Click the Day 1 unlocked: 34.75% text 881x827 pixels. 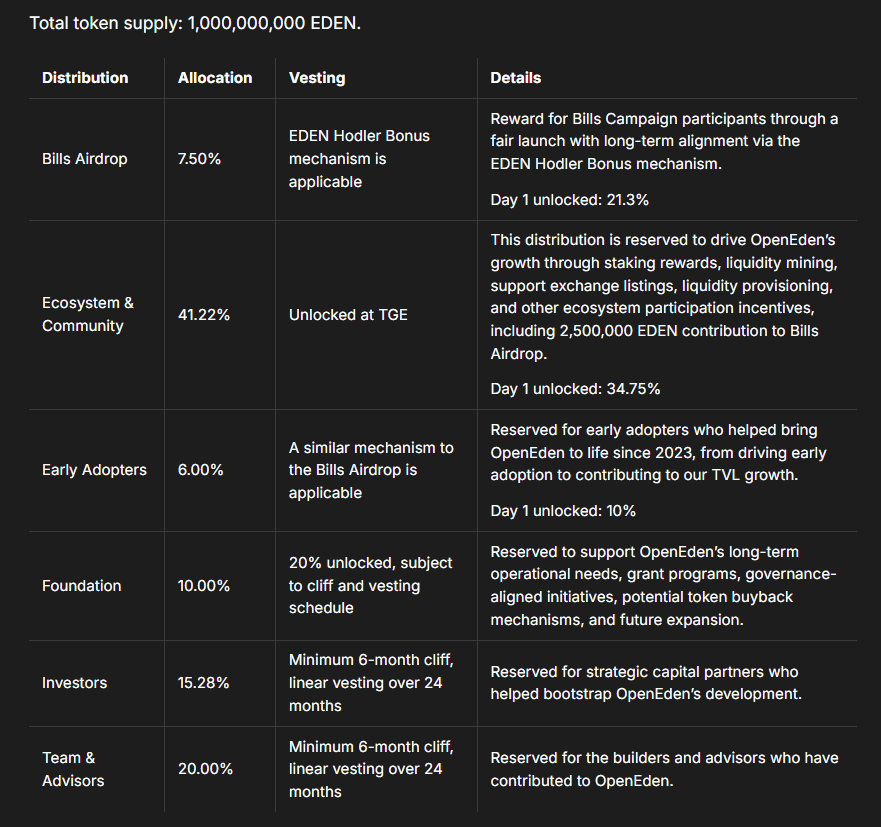575,389
